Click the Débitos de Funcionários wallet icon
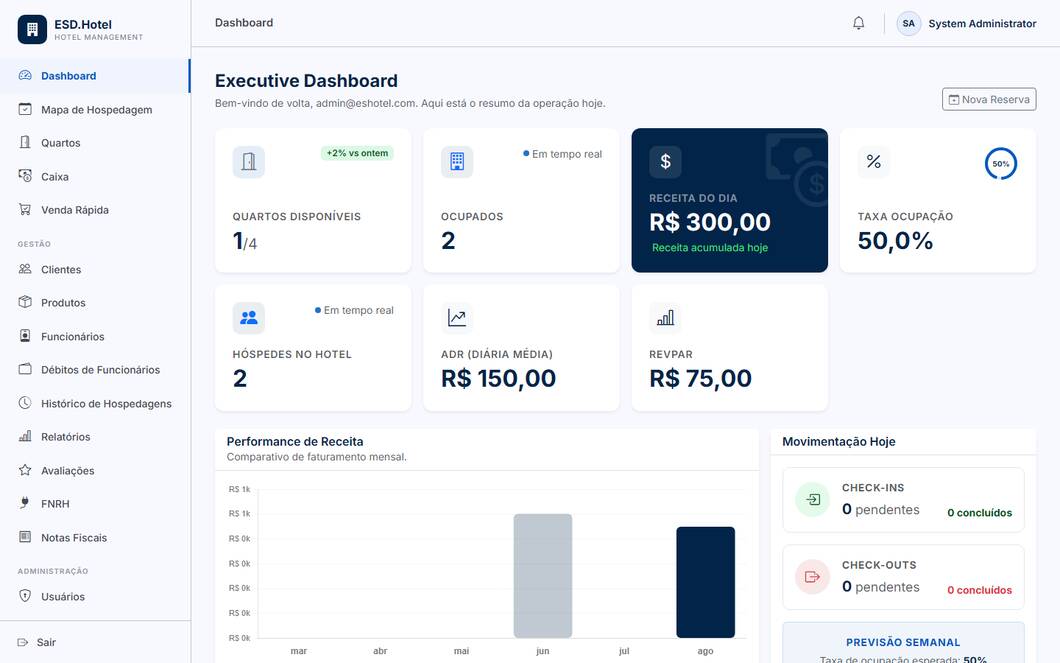Screen dimensions: 1060x663 coord(25,369)
